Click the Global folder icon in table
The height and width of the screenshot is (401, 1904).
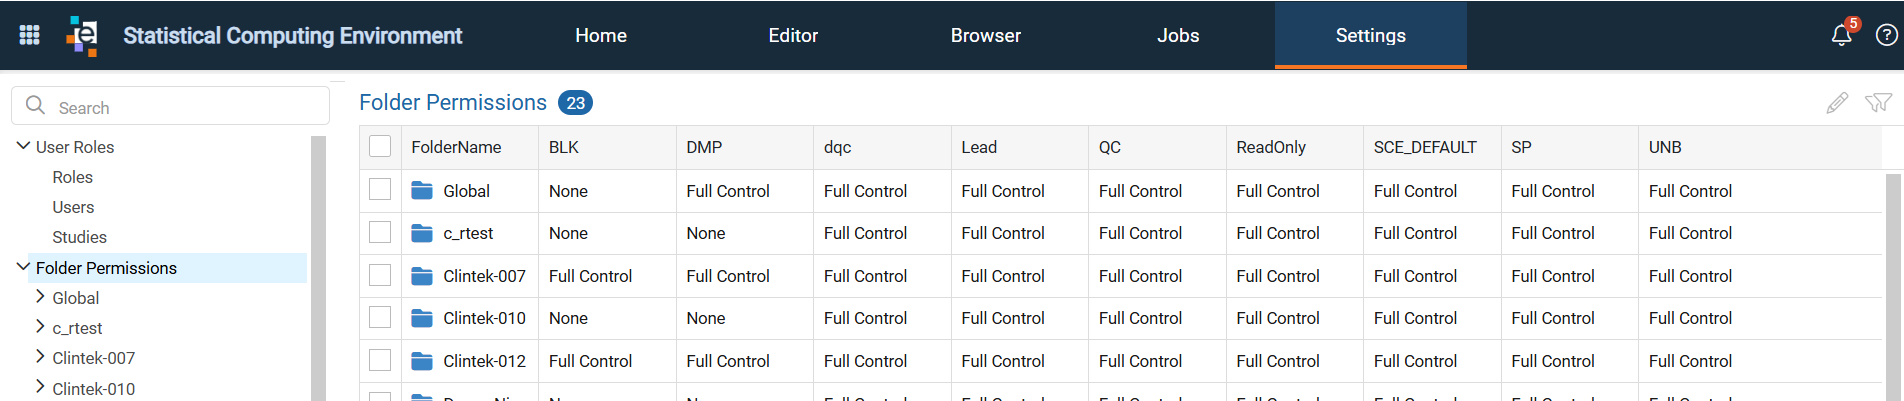[x=422, y=190]
